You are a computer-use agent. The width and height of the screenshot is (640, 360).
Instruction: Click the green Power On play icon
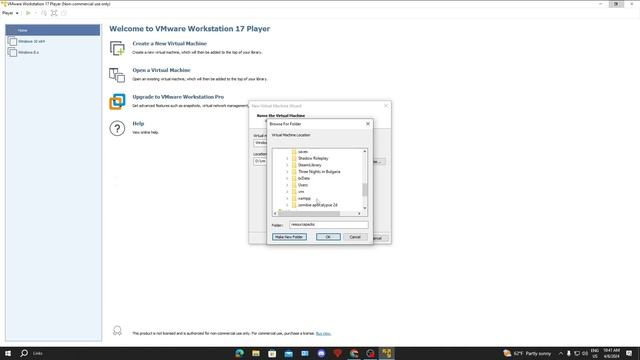point(28,13)
